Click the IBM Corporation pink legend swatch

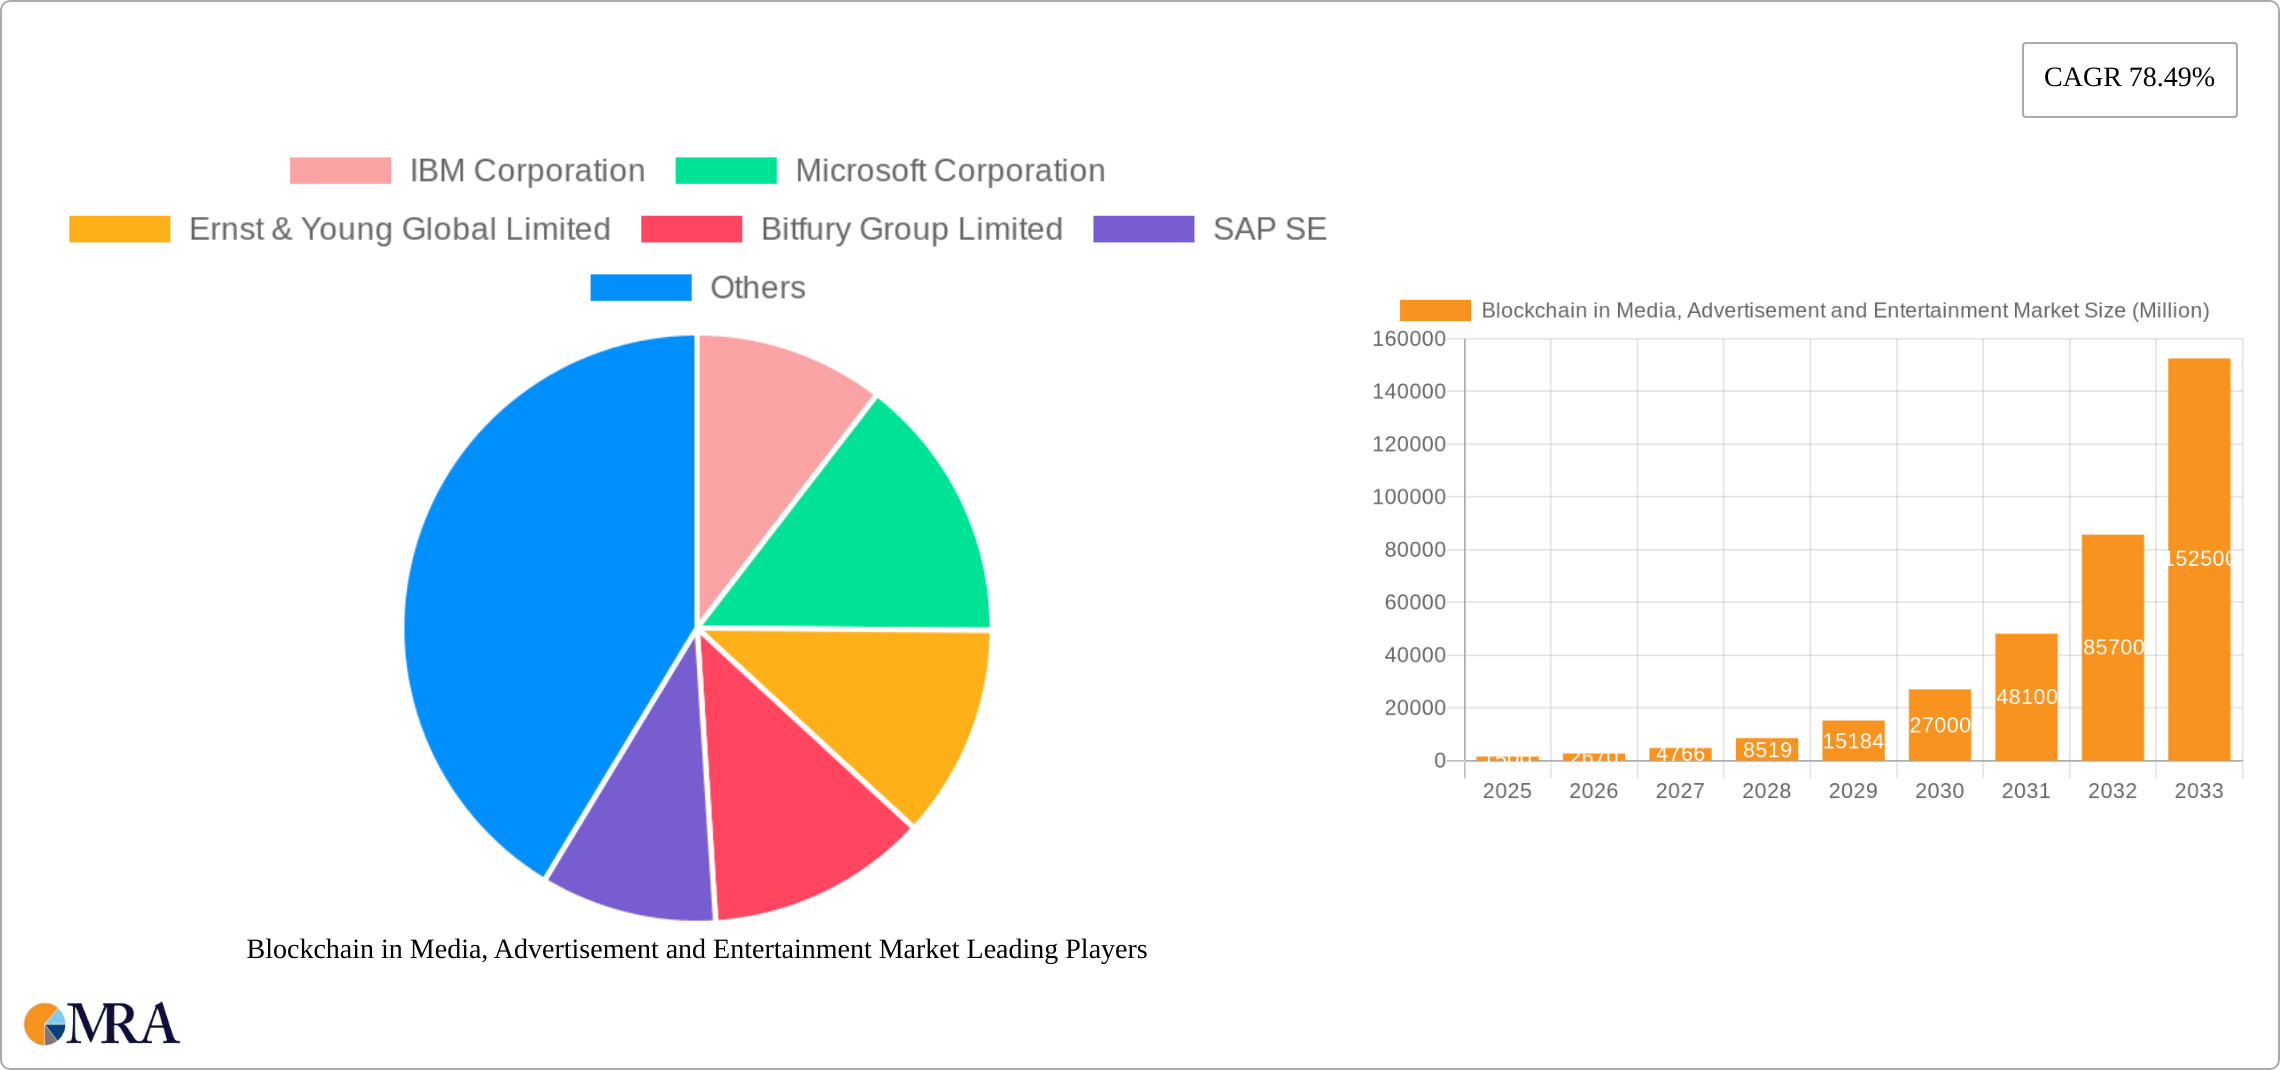[340, 171]
